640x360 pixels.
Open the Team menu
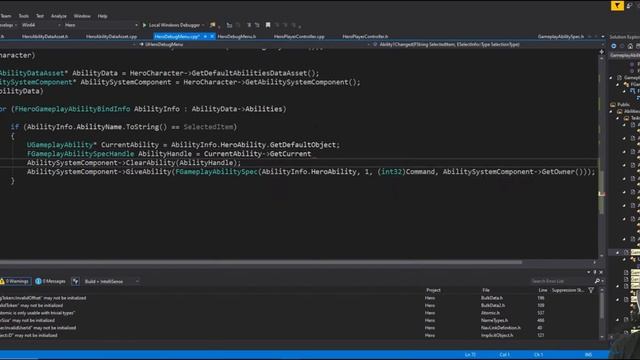tap(6, 16)
